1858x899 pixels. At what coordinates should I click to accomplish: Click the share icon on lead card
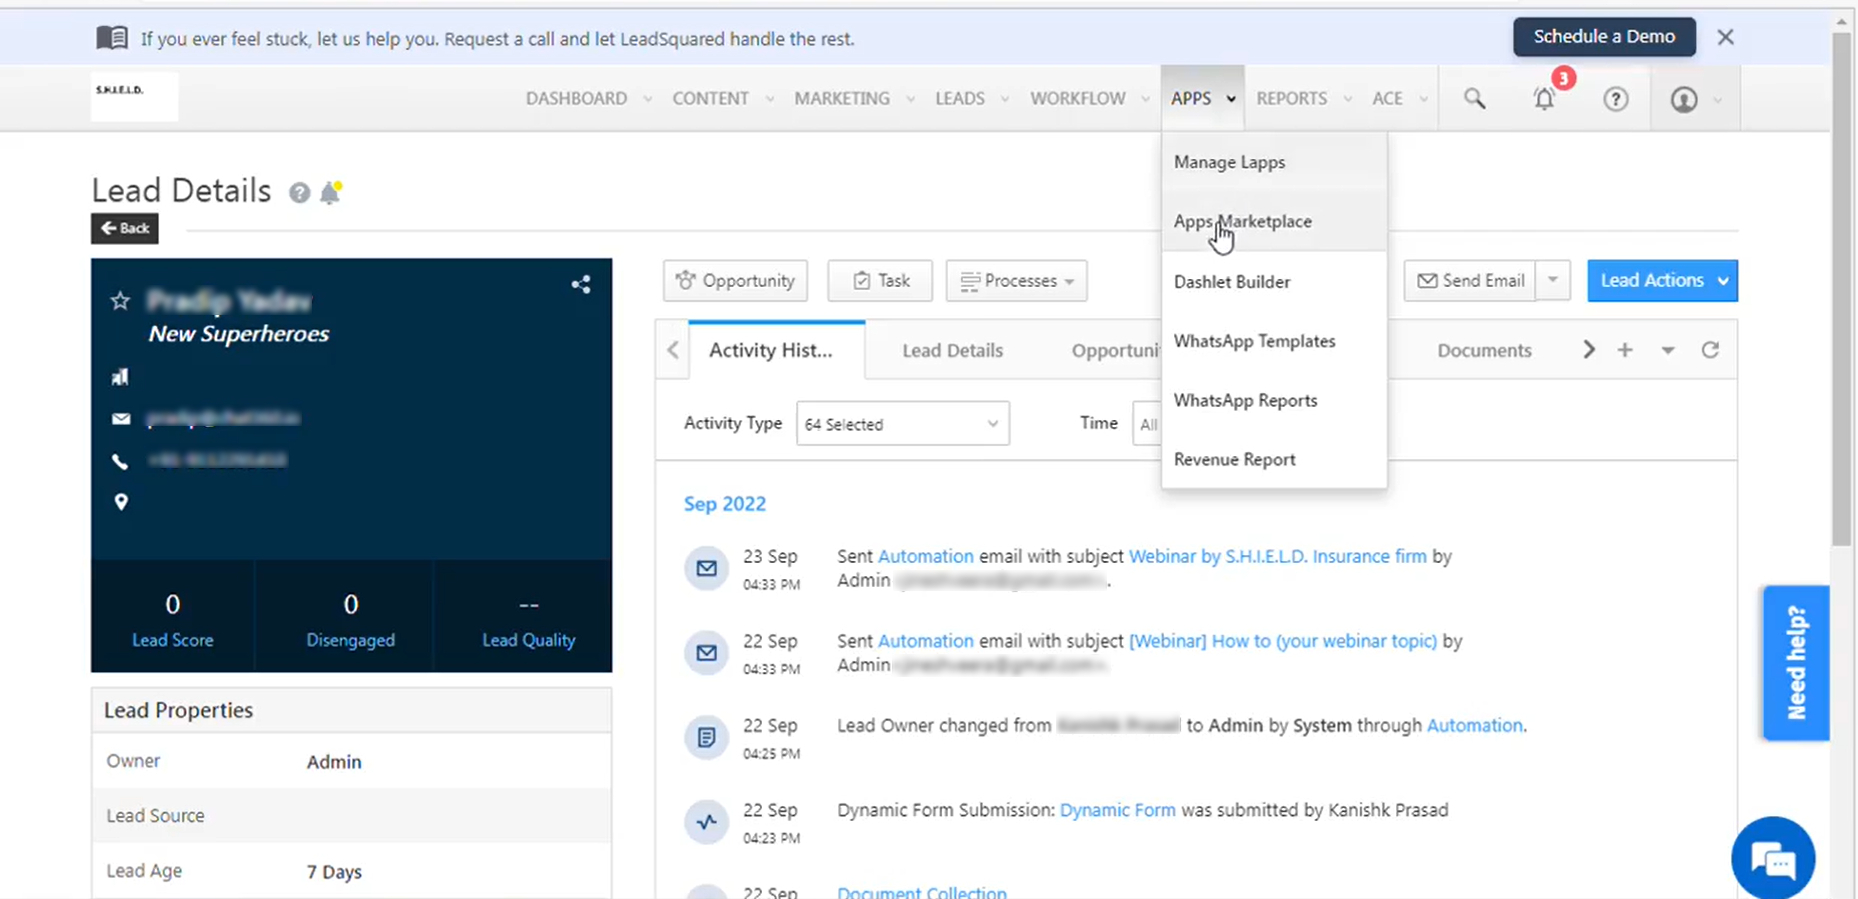tap(581, 285)
